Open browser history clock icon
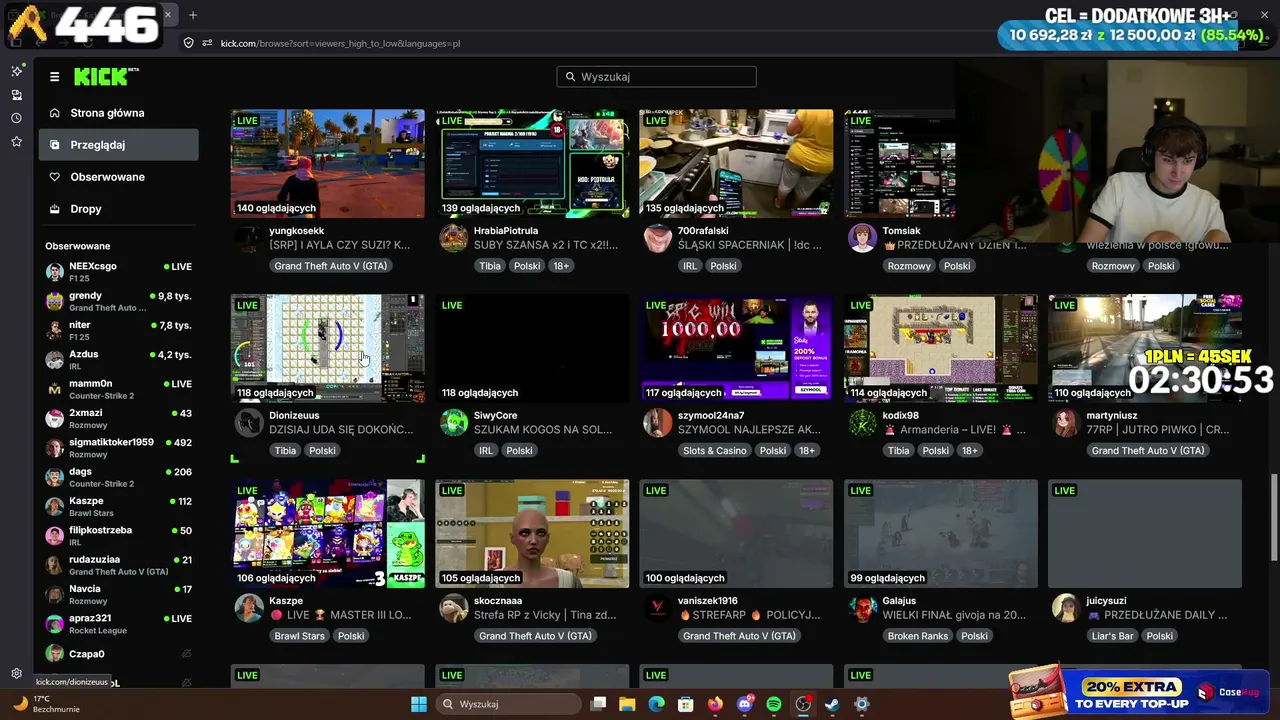This screenshot has width=1280, height=720. coord(17,118)
